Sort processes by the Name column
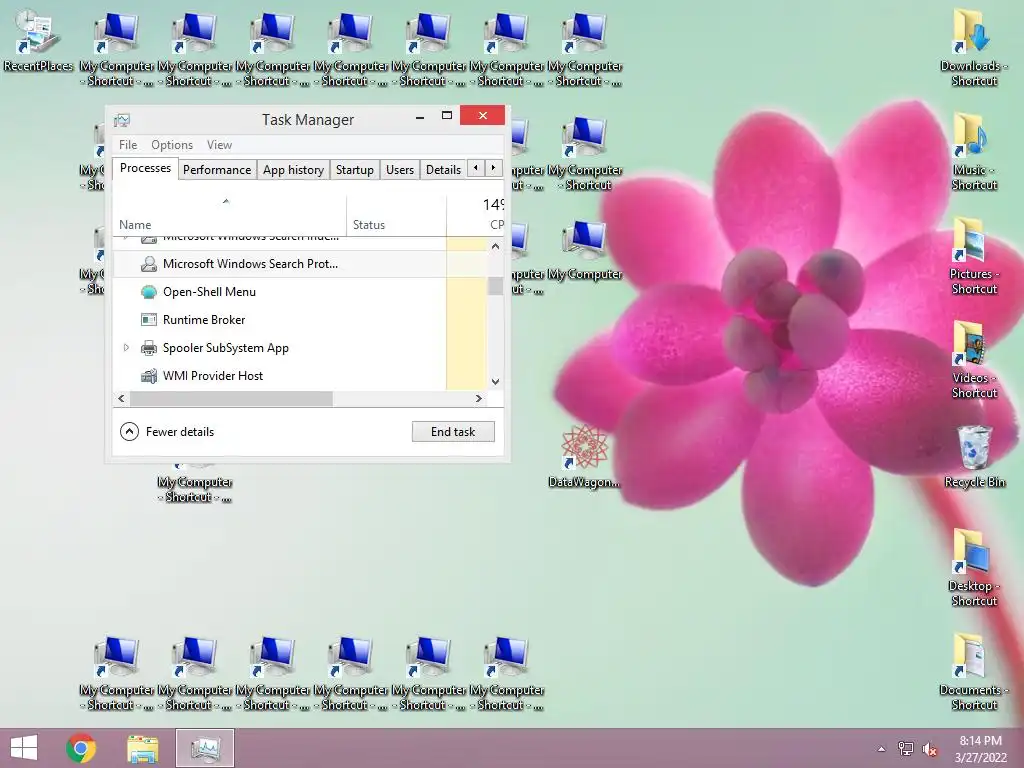 pos(229,216)
